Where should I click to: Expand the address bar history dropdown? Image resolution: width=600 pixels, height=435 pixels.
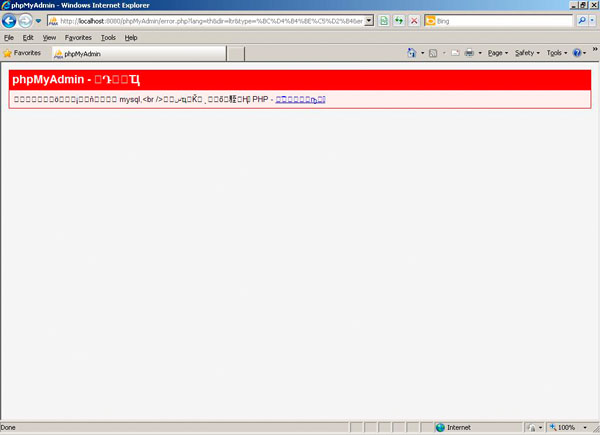[368, 21]
